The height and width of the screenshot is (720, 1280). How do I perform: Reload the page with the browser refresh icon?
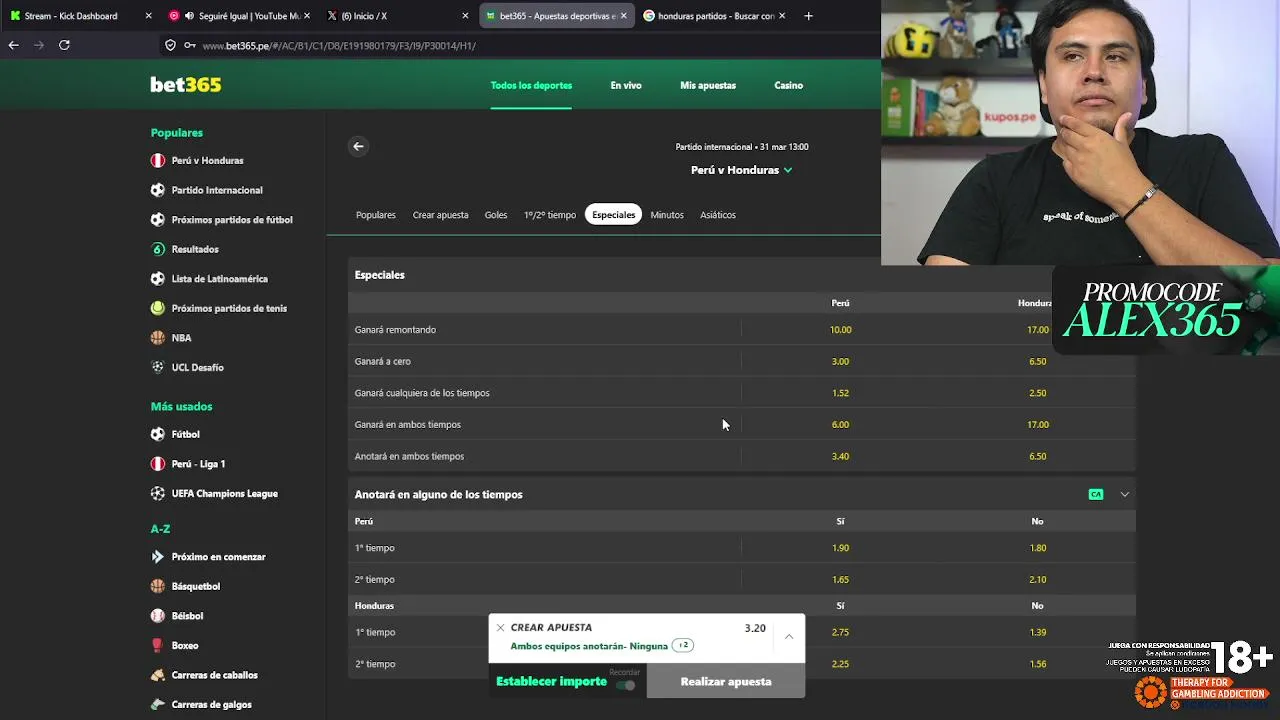point(64,45)
